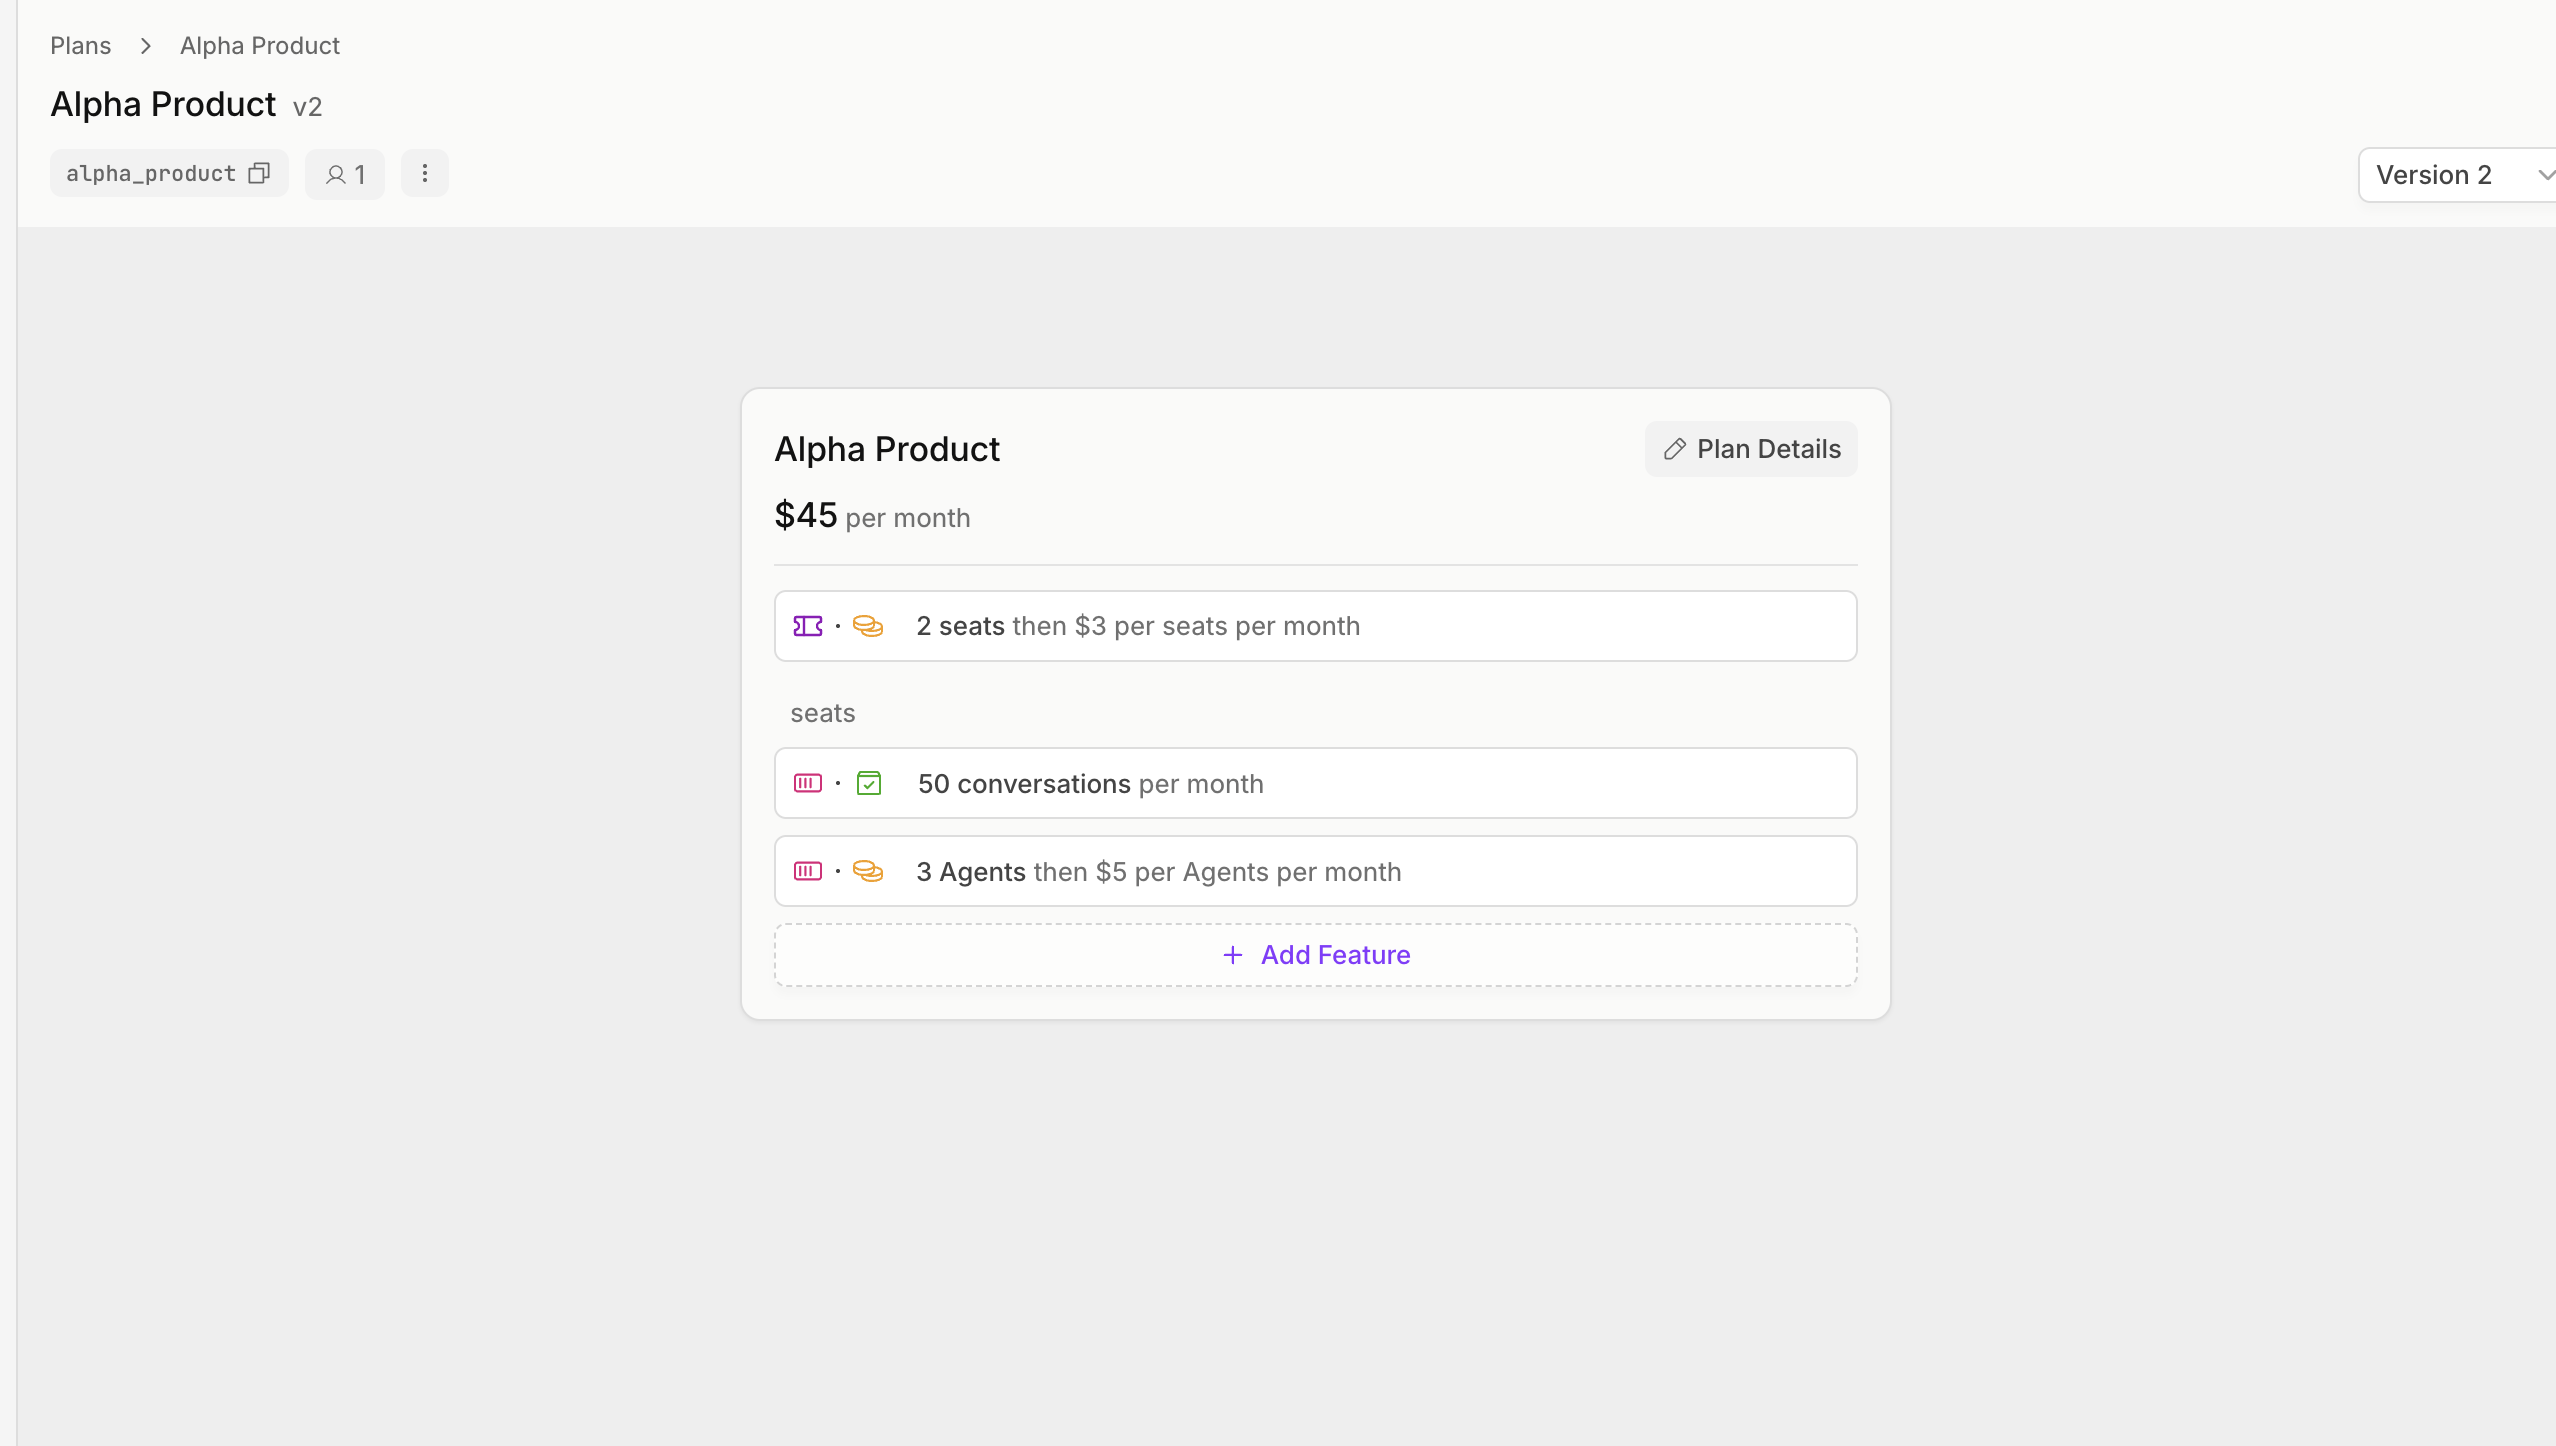Click the coins icon on Agents row
The image size is (2556, 1446).
point(868,871)
